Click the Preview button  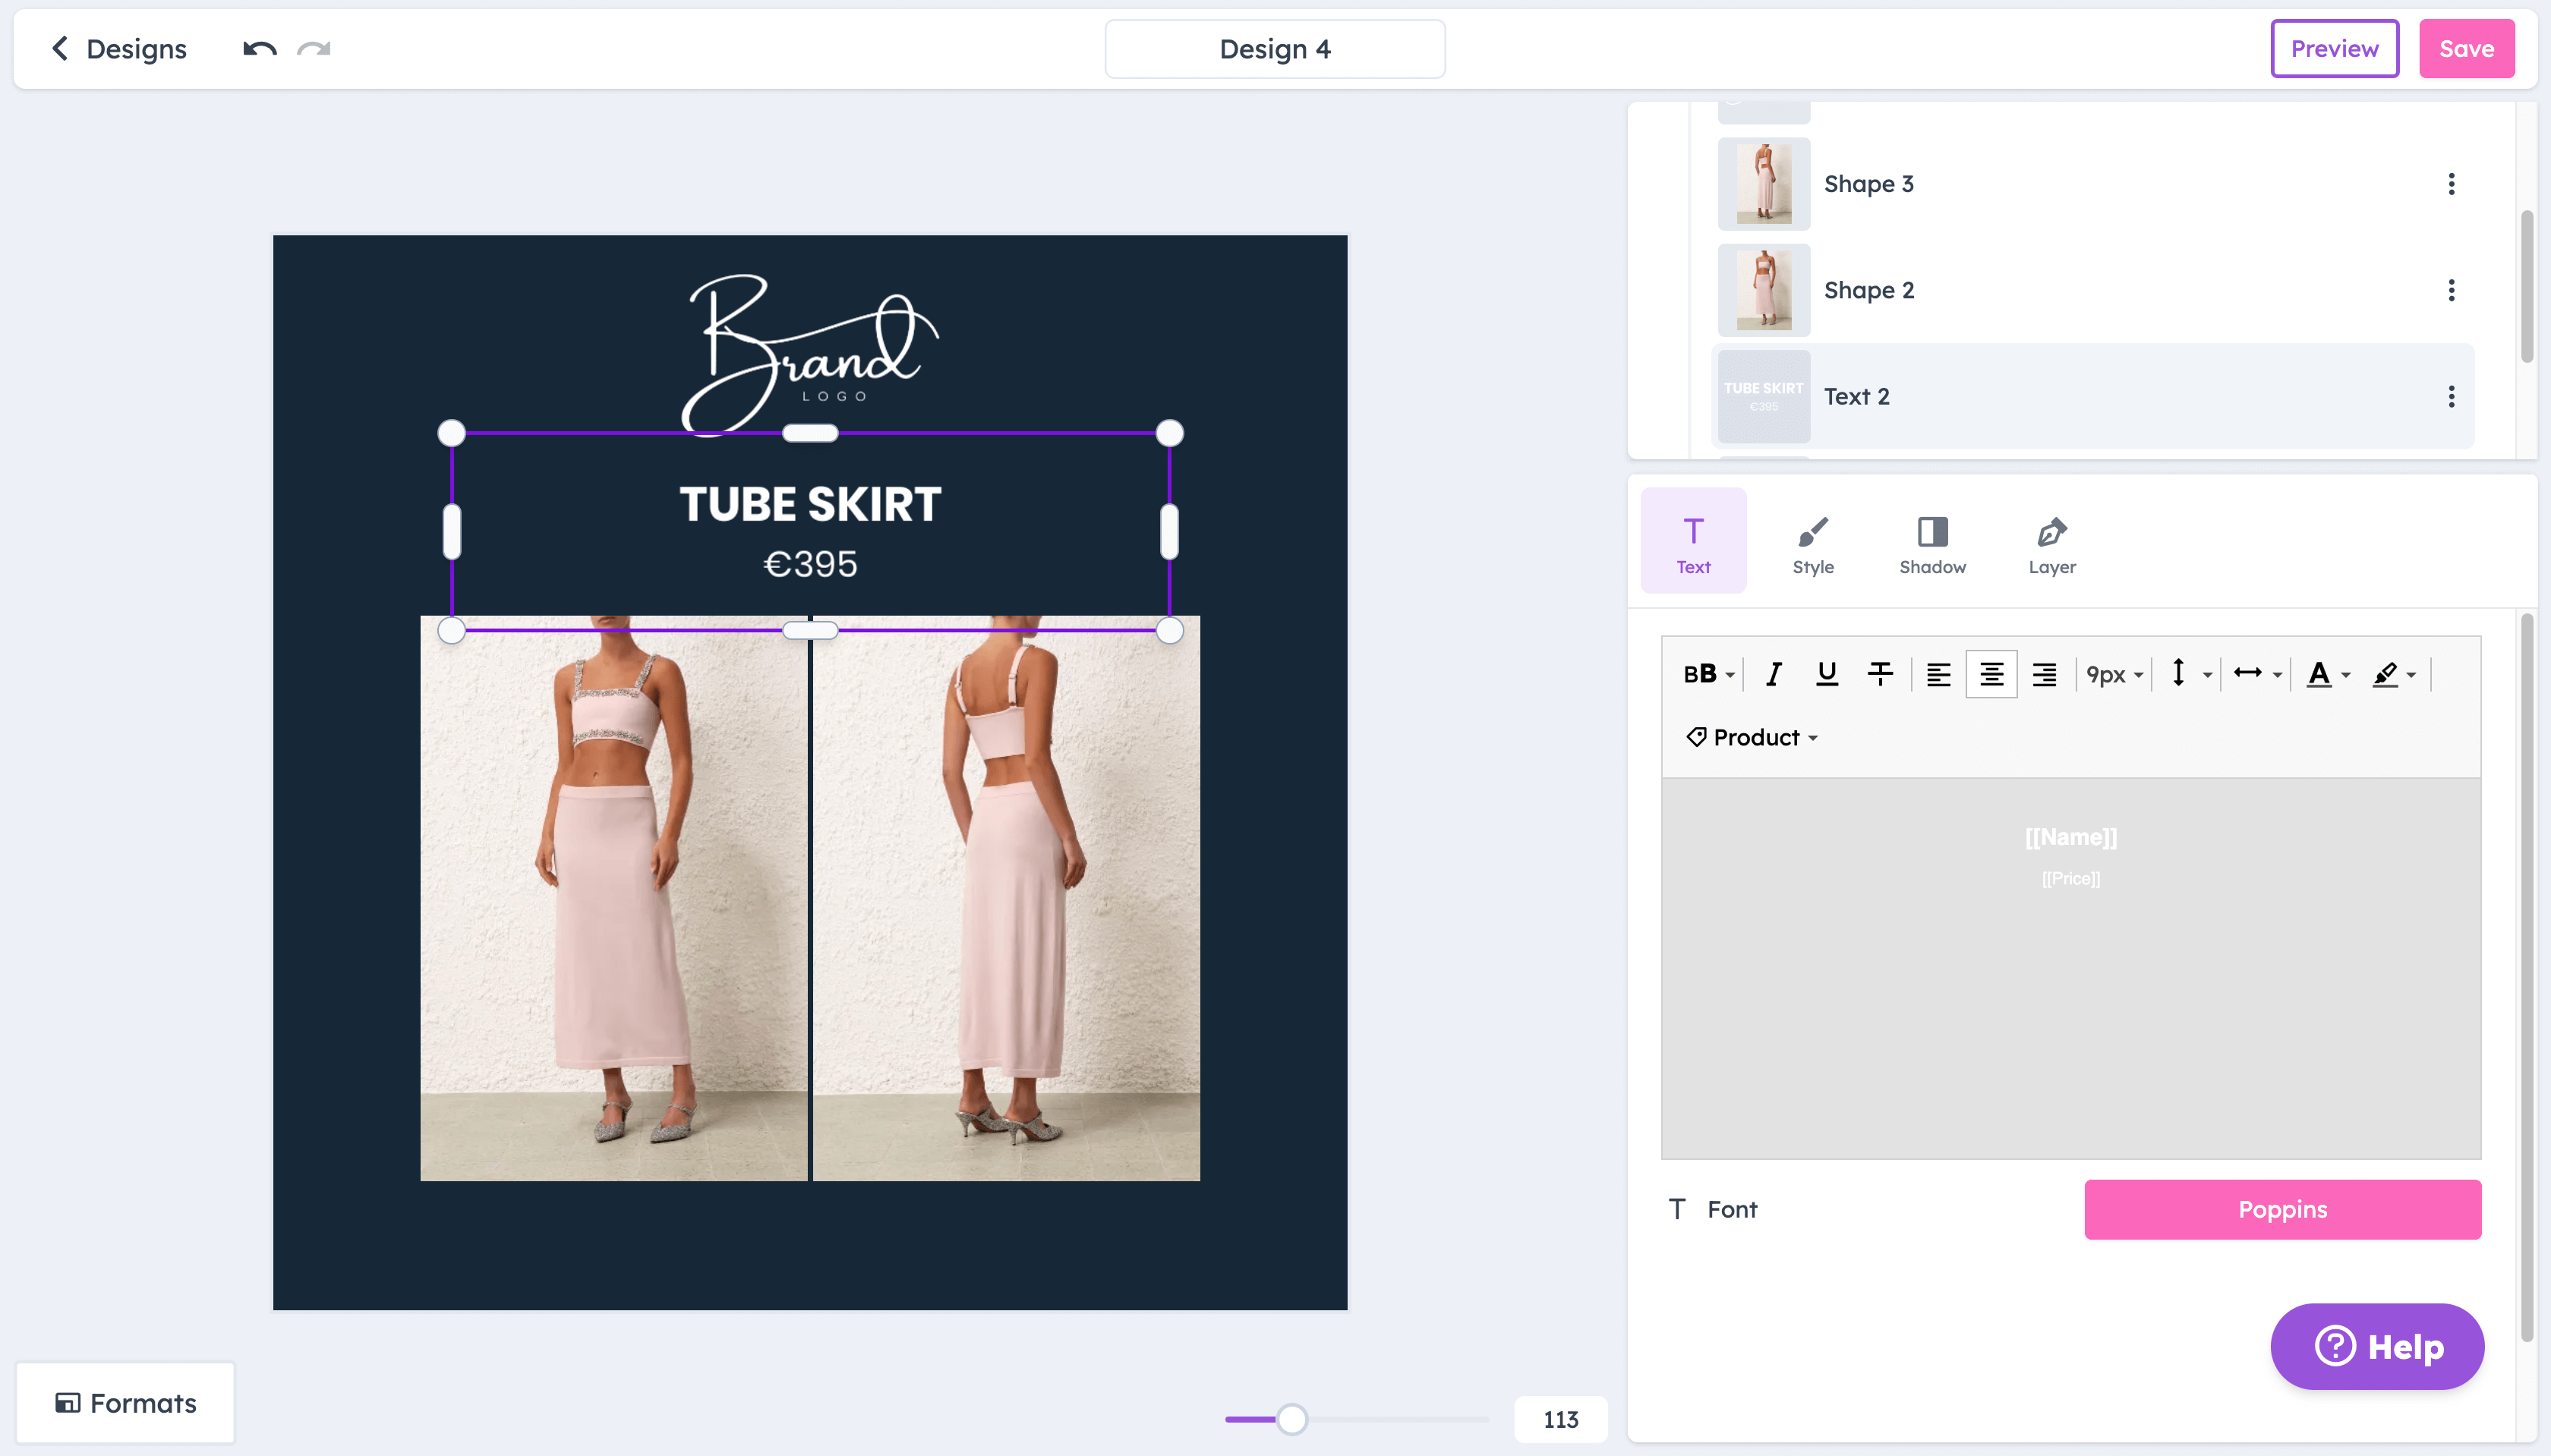(2334, 48)
